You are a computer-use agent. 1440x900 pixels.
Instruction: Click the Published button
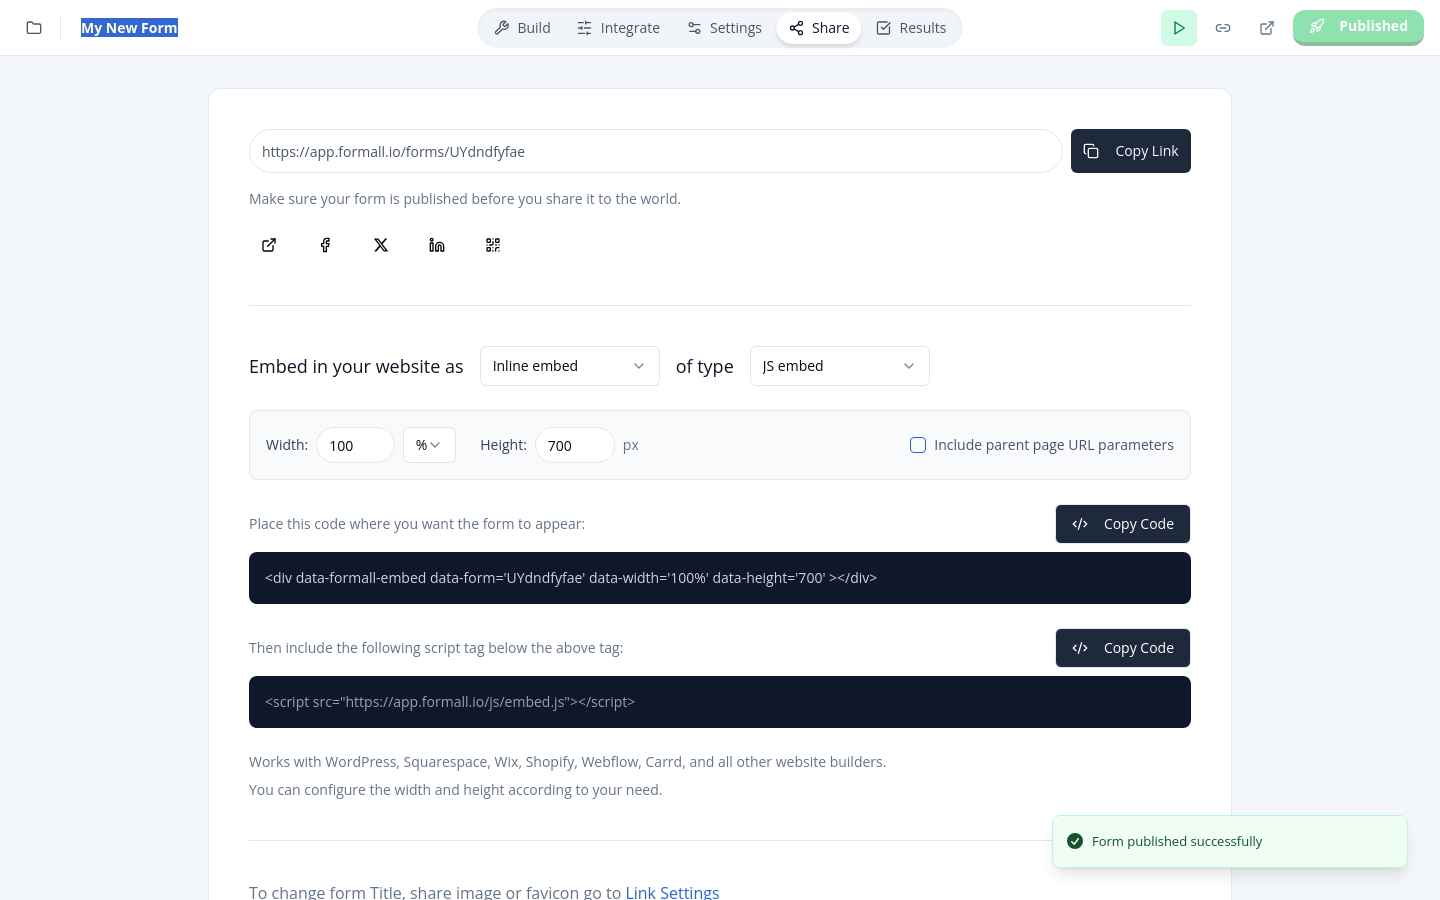point(1358,27)
